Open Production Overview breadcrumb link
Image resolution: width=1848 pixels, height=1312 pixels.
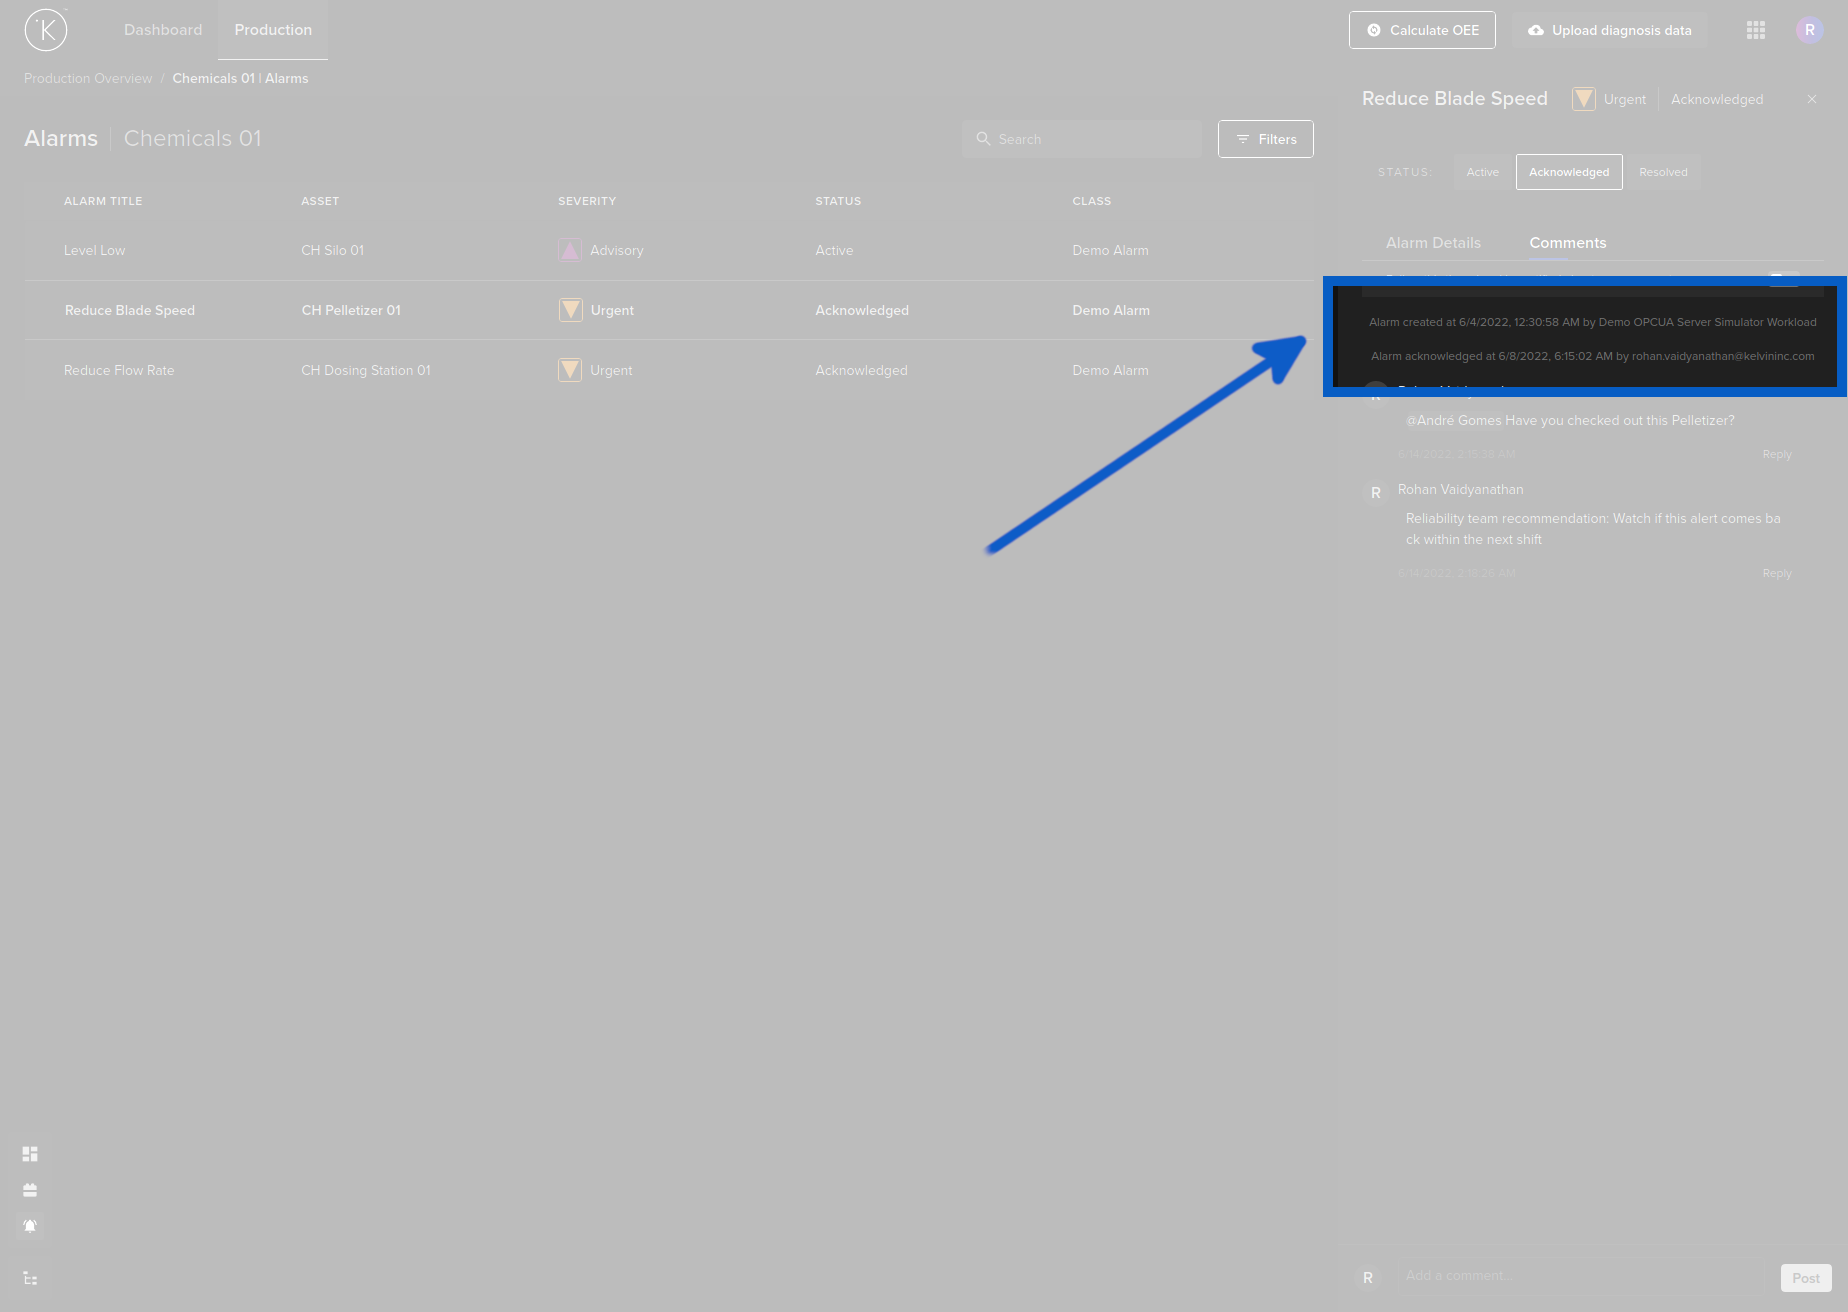point(88,78)
